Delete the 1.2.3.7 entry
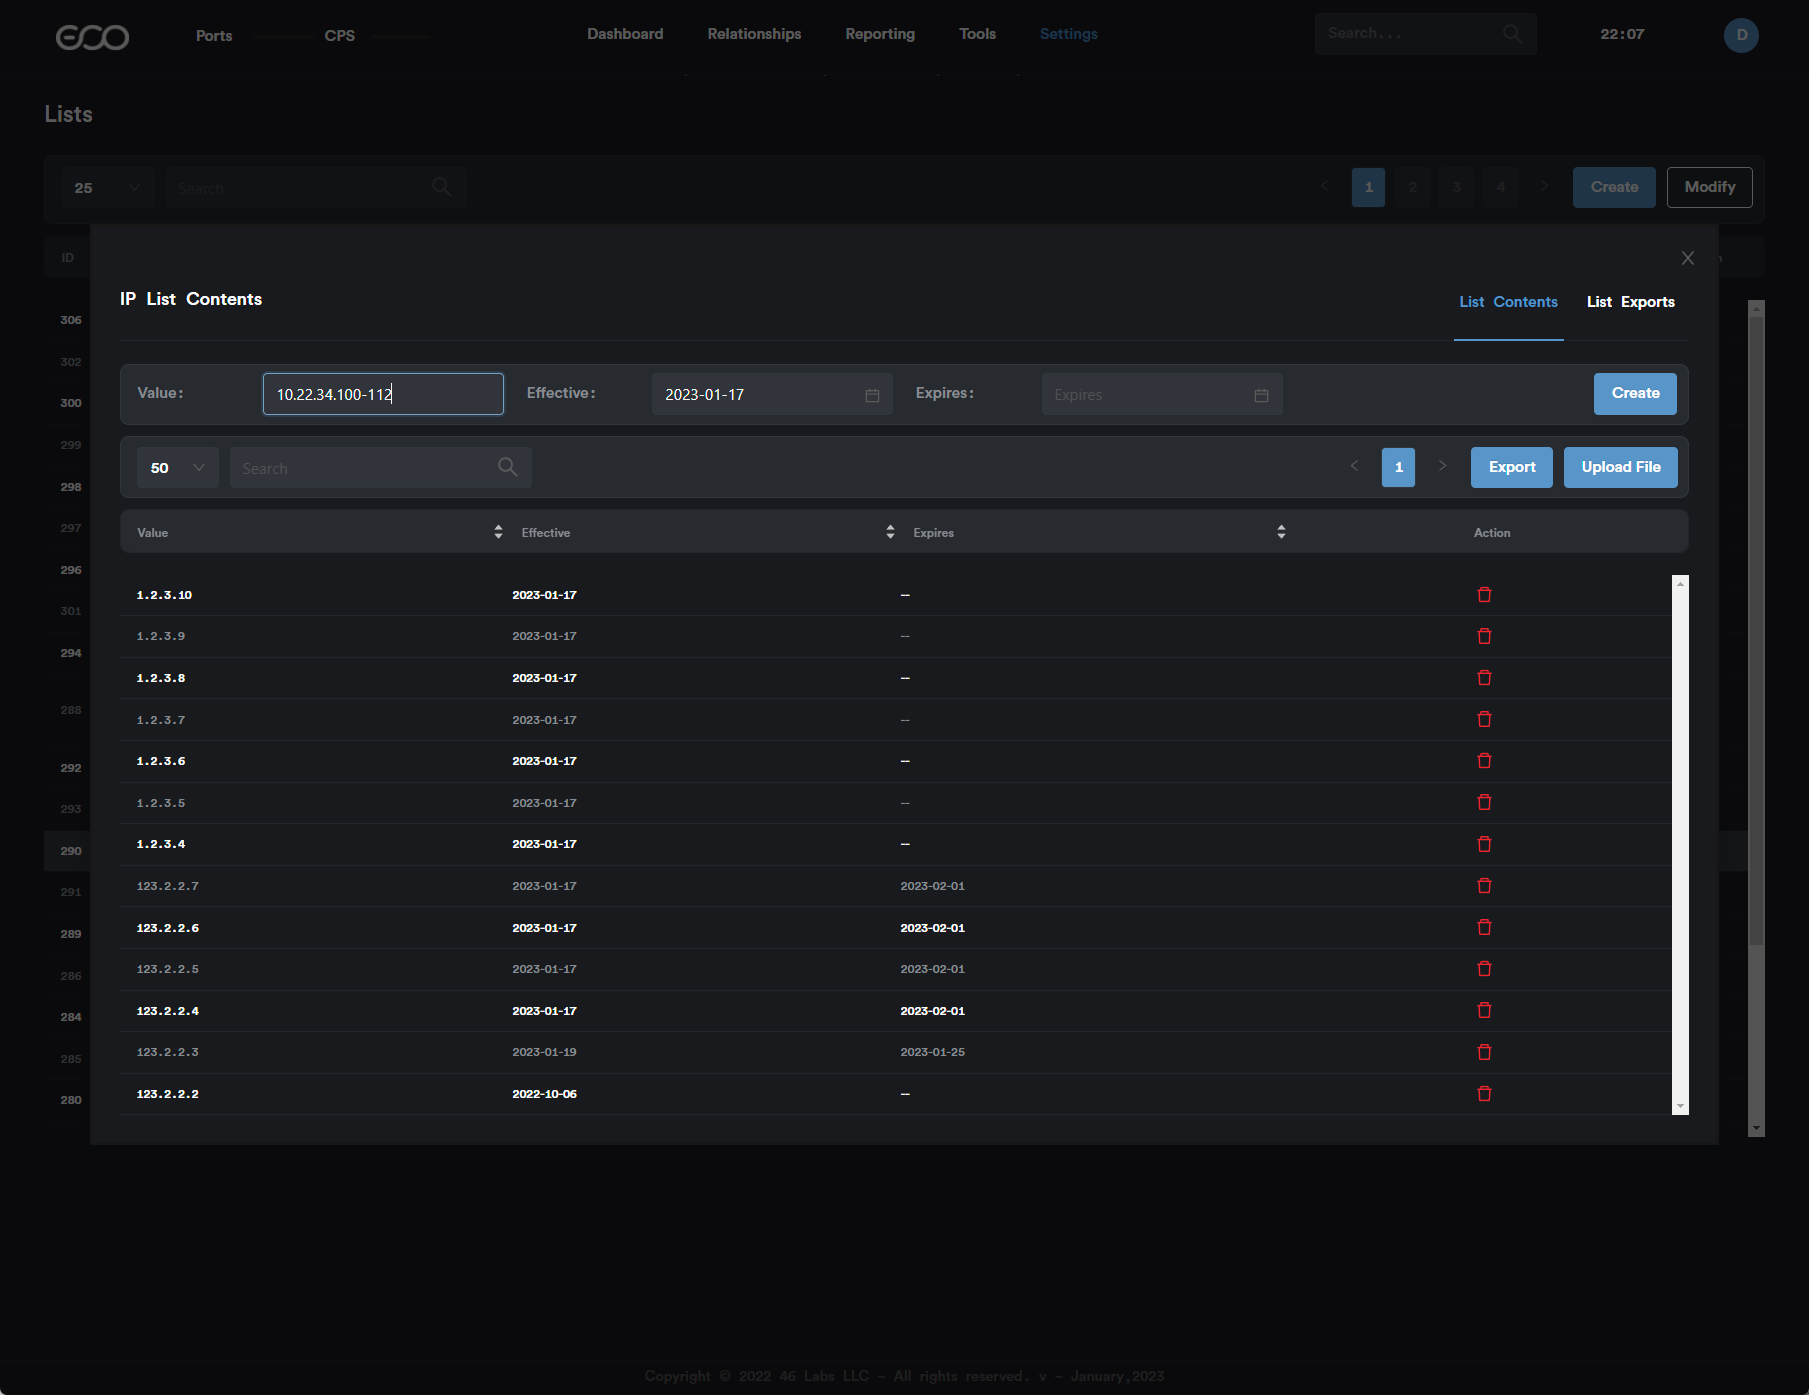The image size is (1809, 1395). click(1484, 720)
